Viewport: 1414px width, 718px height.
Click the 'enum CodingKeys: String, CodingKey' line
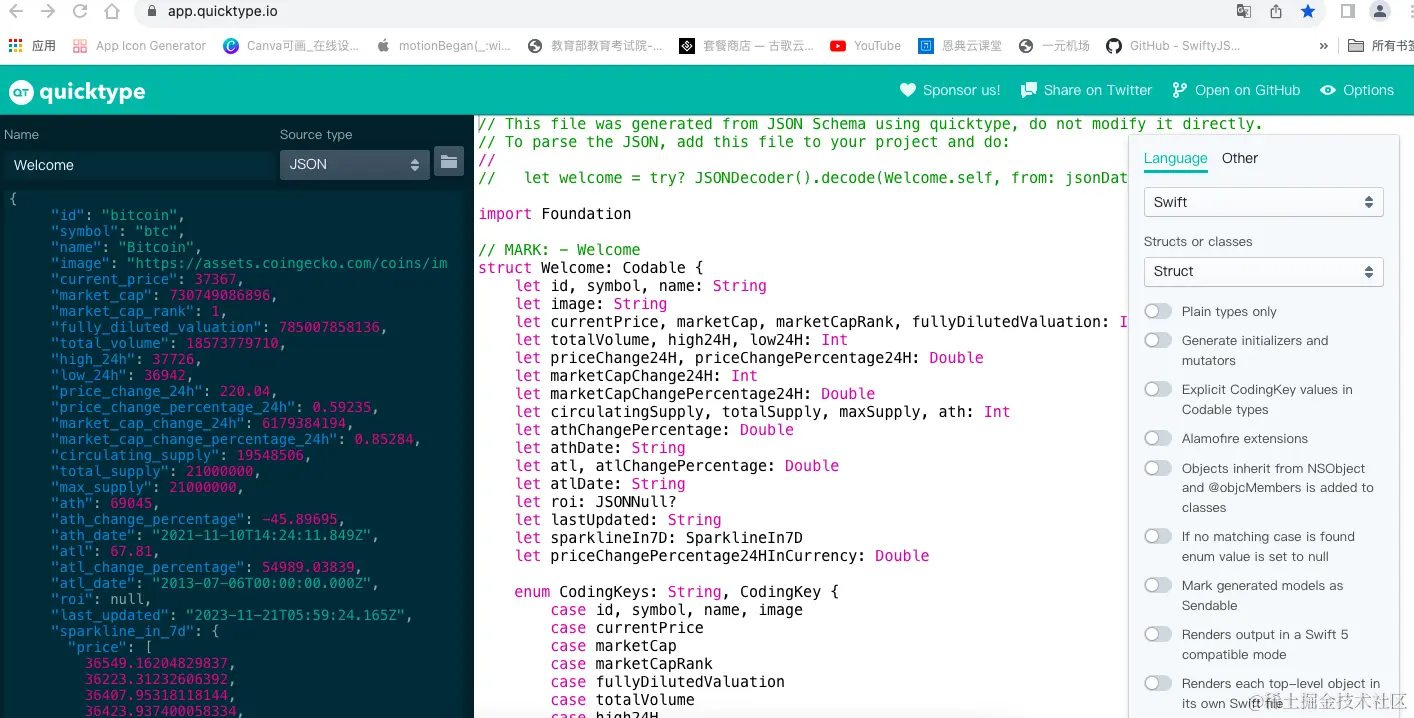[677, 592]
